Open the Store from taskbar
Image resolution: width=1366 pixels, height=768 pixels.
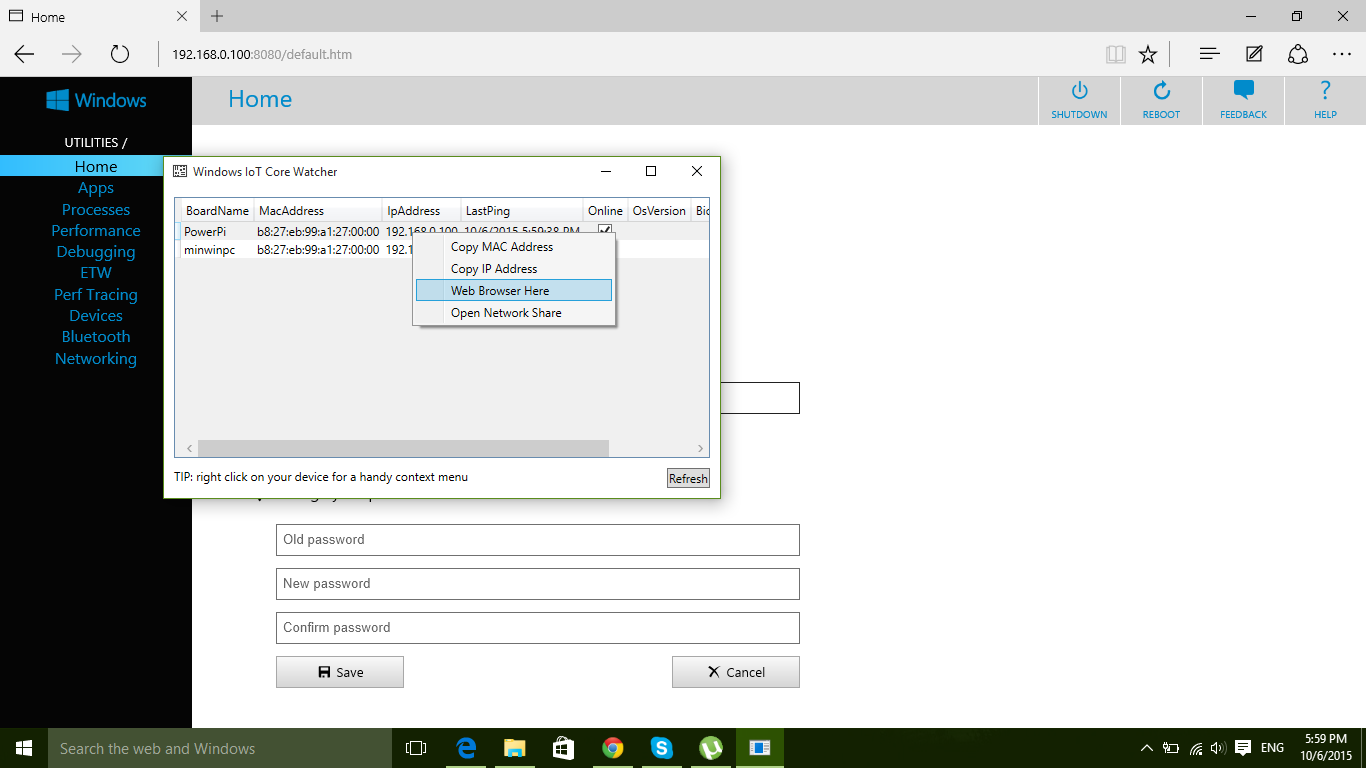click(564, 748)
